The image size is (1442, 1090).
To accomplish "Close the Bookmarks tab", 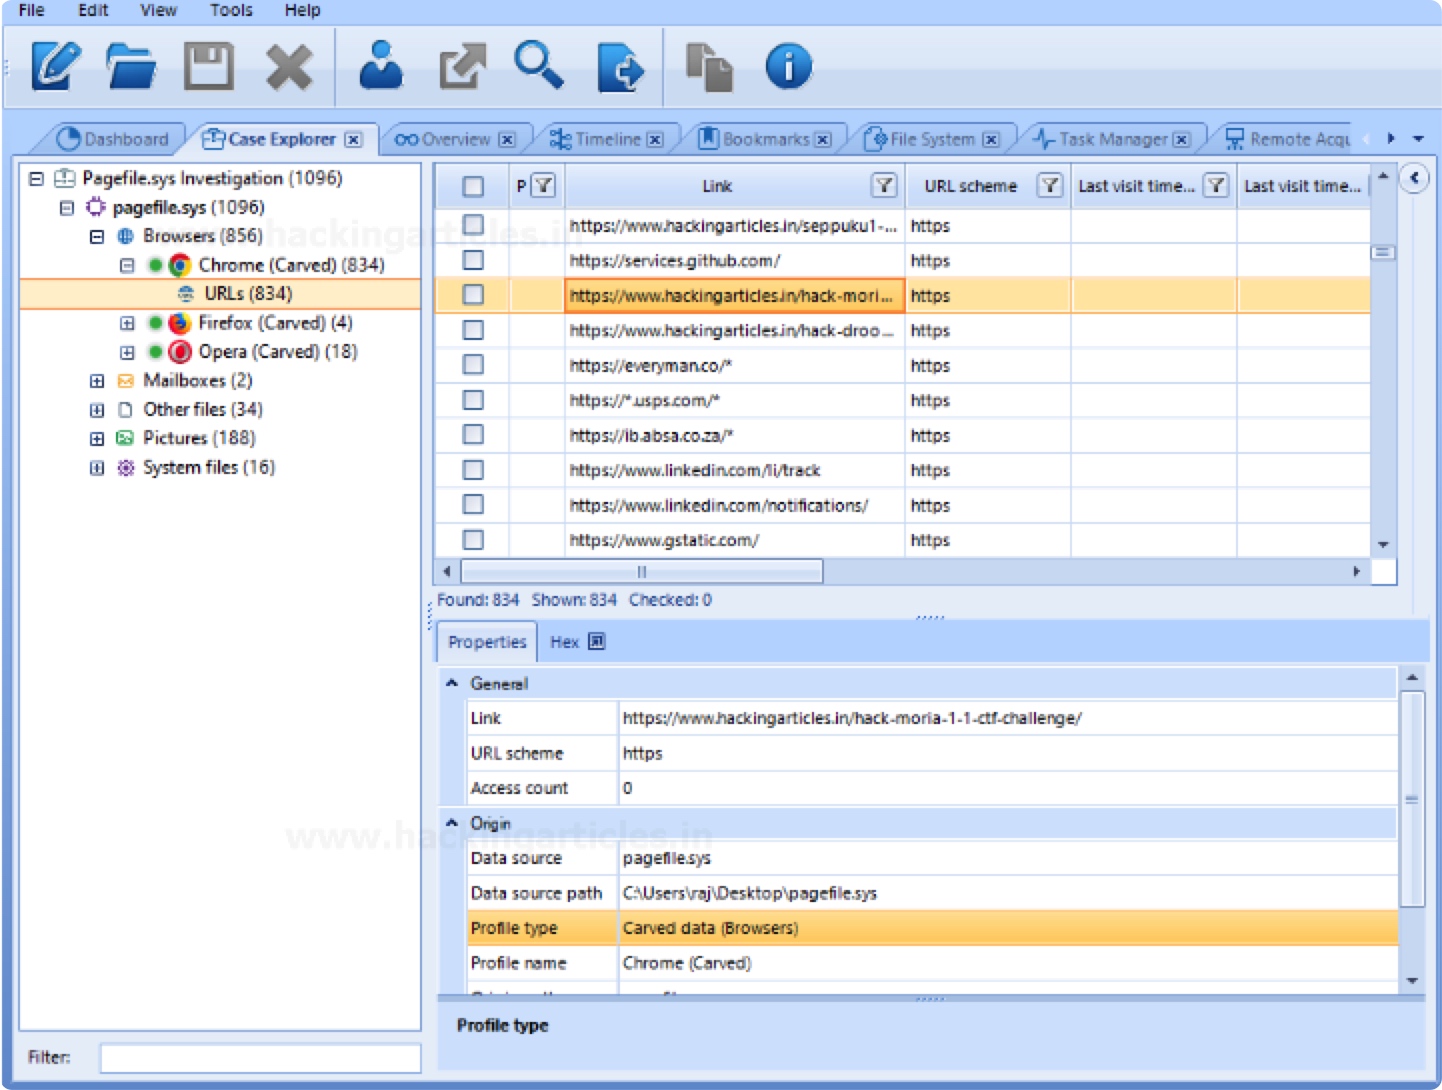I will pos(823,139).
